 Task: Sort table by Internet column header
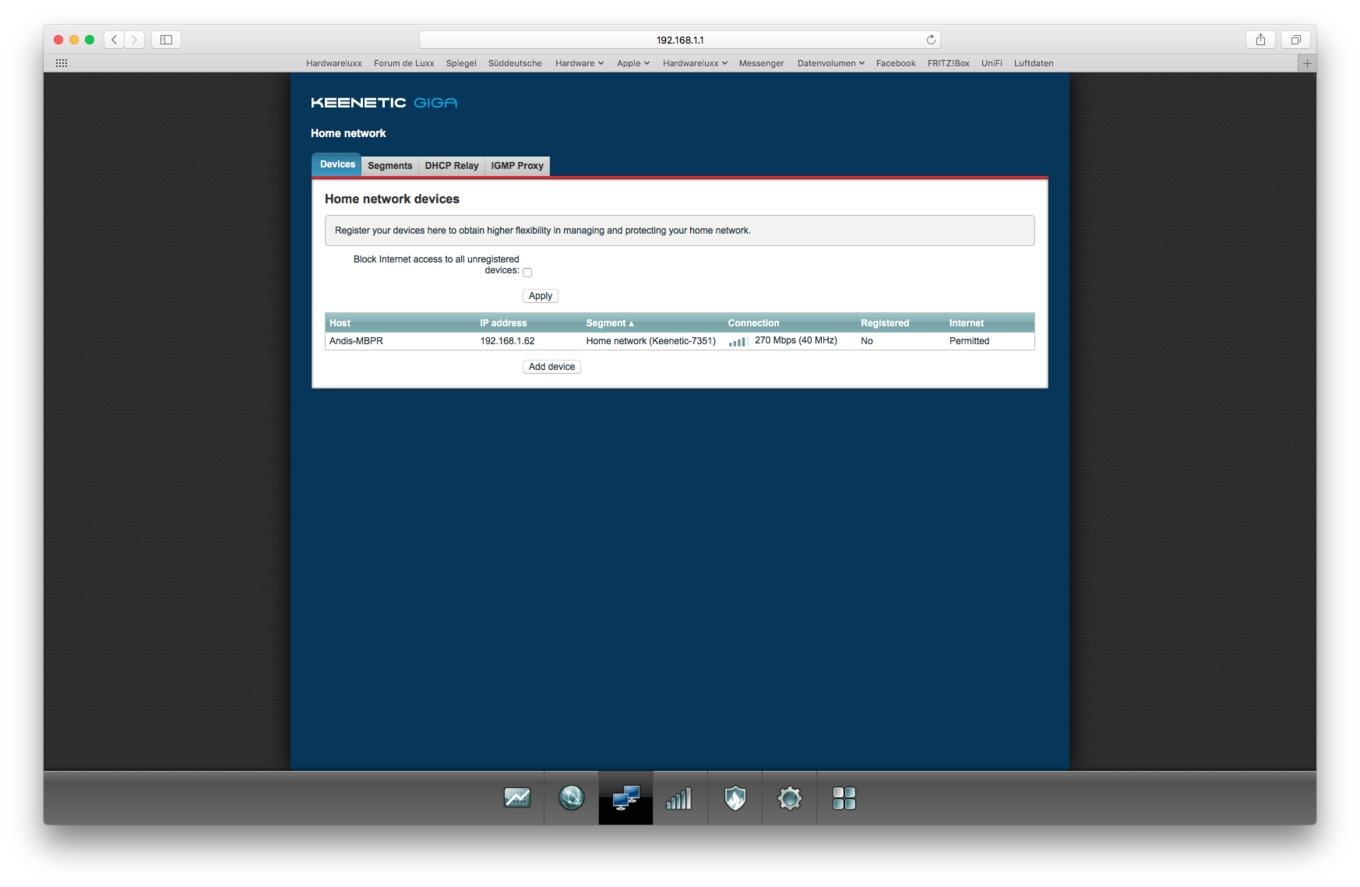(x=966, y=323)
